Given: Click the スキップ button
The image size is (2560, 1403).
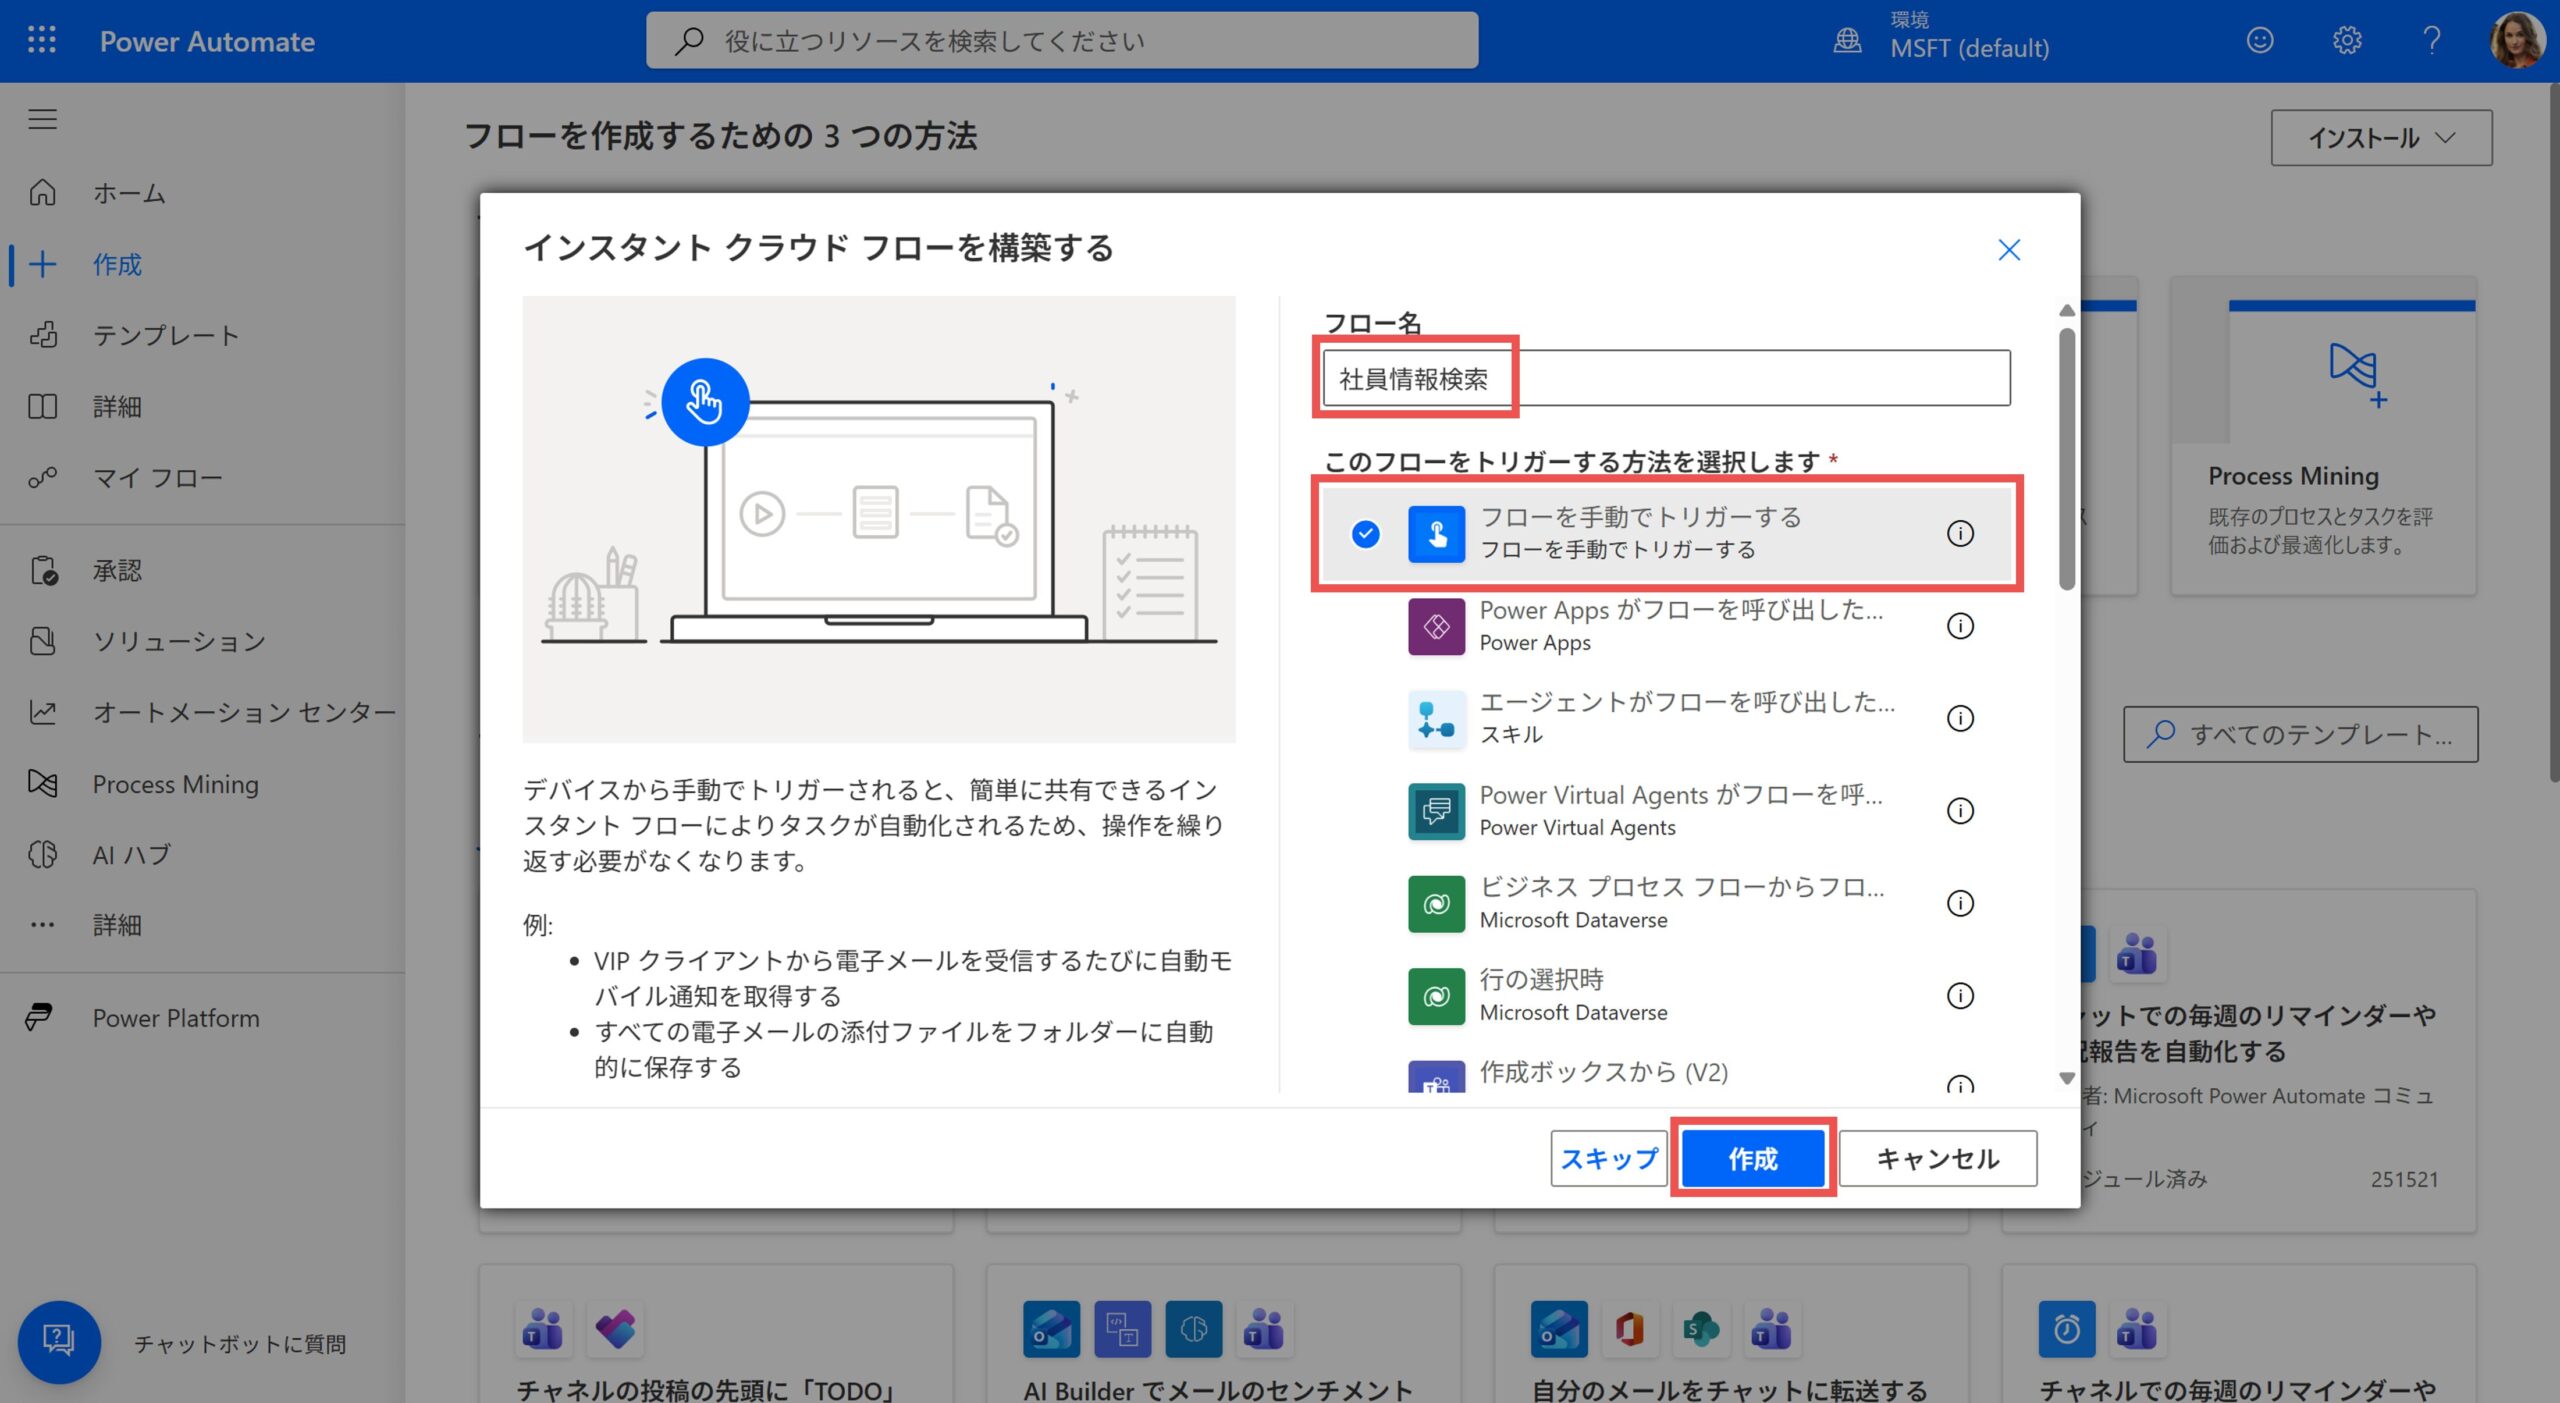Looking at the screenshot, I should 1608,1158.
